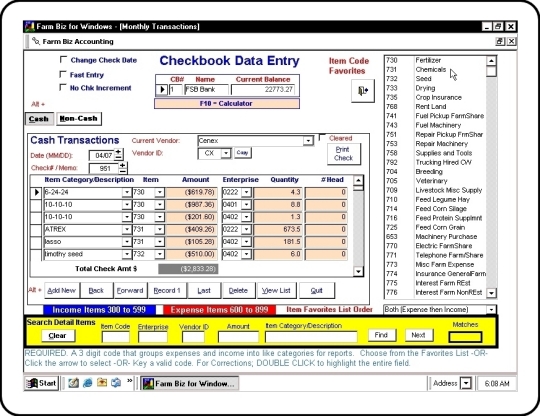Click the Back button

pos(96,291)
